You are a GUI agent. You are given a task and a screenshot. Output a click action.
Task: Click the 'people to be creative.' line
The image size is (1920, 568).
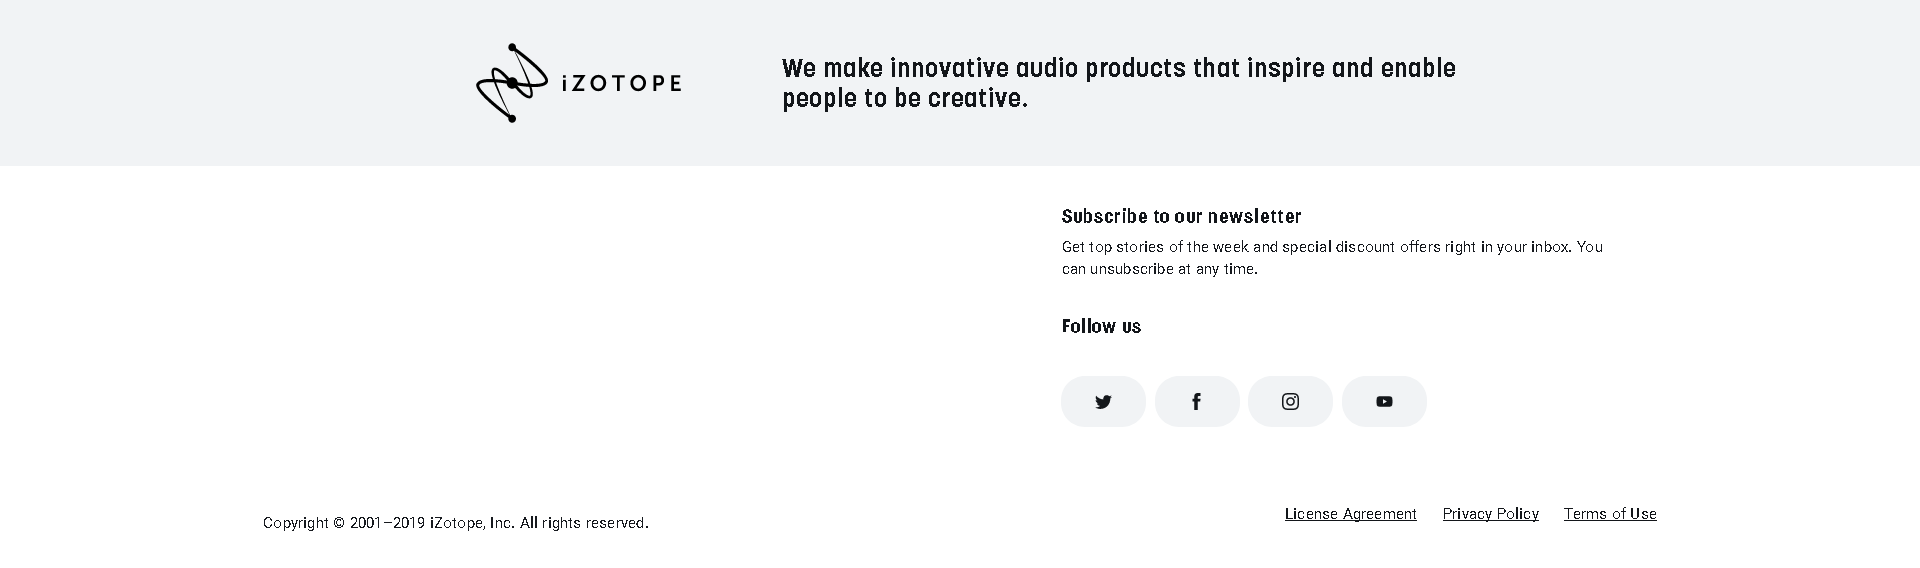905,99
